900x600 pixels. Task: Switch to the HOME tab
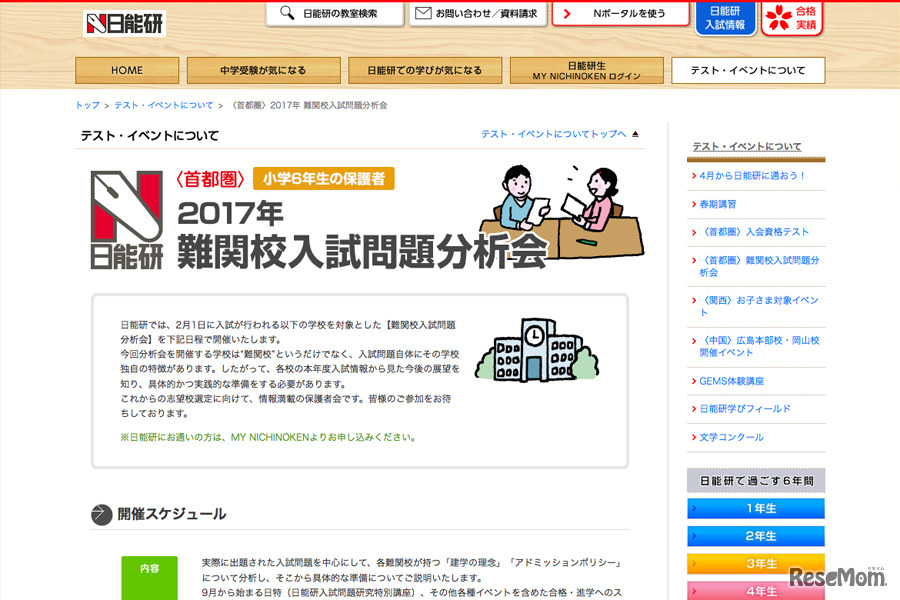click(x=125, y=70)
